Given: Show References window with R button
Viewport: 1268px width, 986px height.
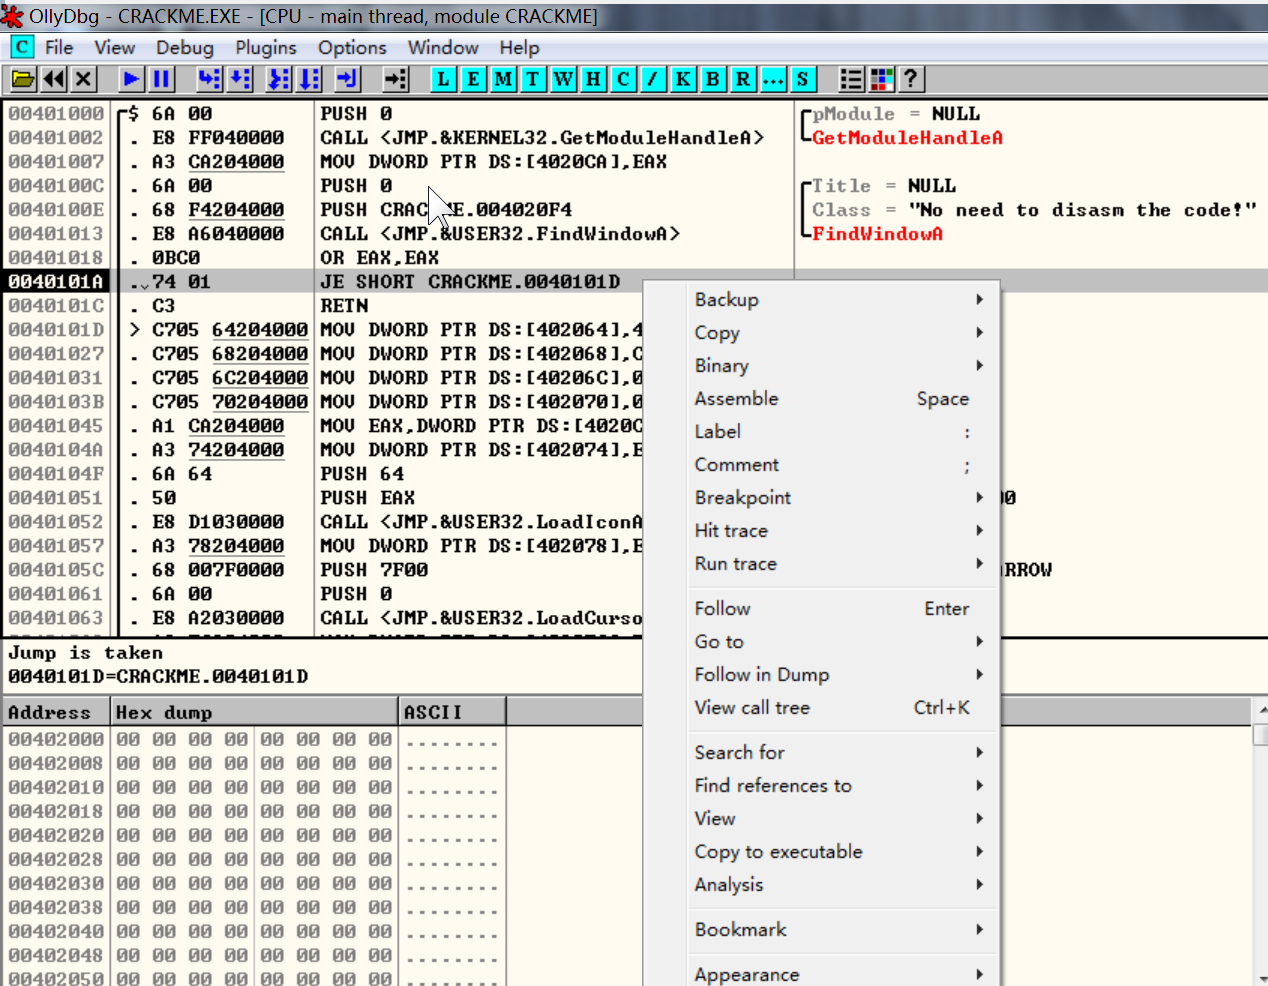Looking at the screenshot, I should pos(743,79).
